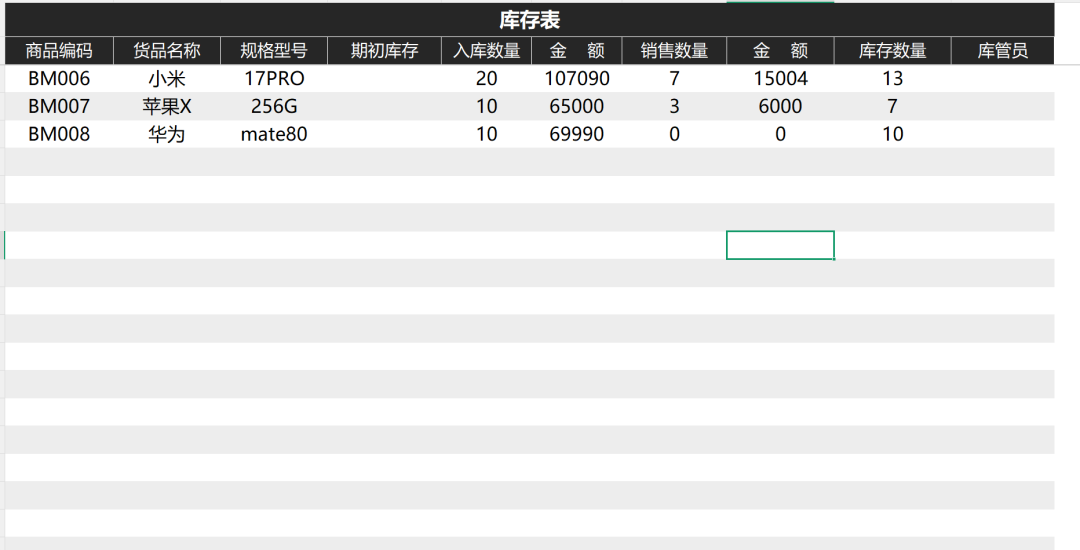This screenshot has width=1080, height=550.
Task: Select the 商品编码 column header
Action: (59, 51)
